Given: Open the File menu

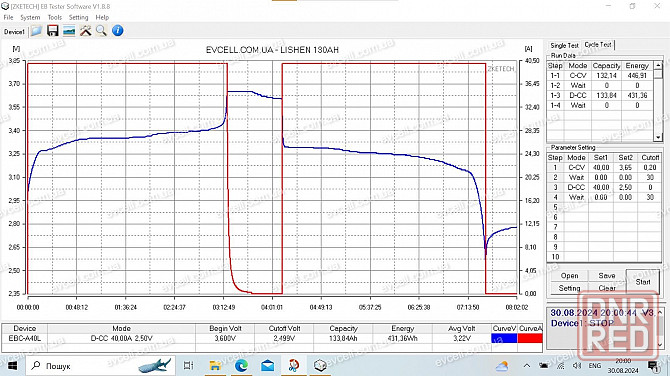Looking at the screenshot, I should tap(9, 18).
